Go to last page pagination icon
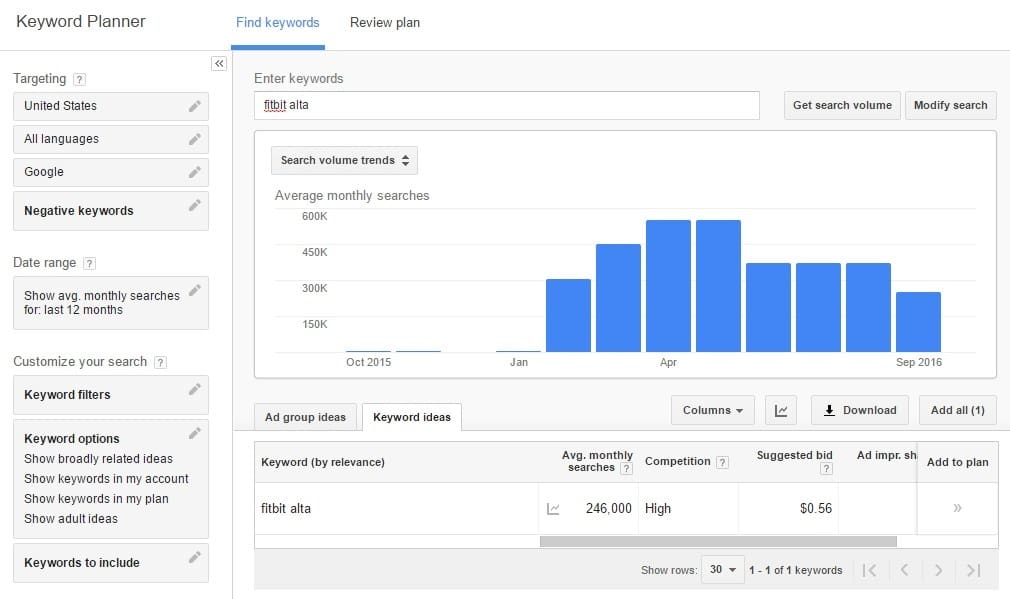This screenshot has height=599, width=1010. click(x=973, y=570)
